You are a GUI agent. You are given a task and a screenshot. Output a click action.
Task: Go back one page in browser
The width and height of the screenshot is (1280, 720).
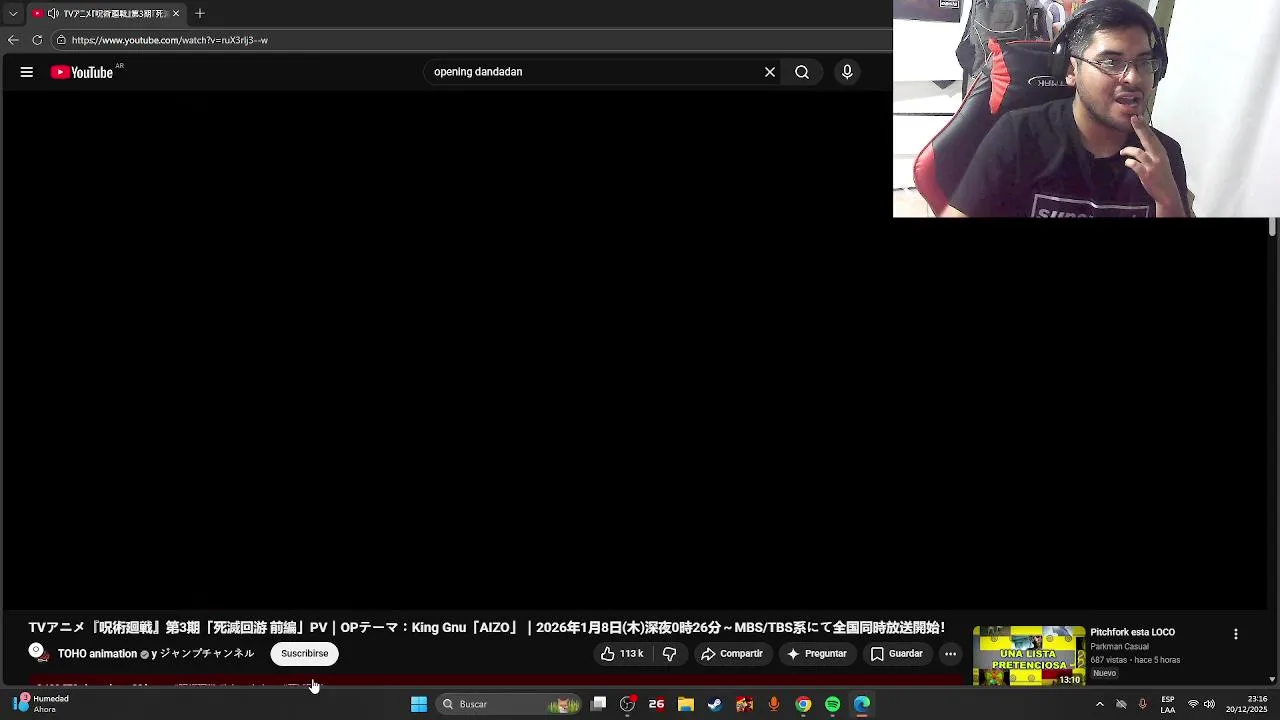coord(13,40)
